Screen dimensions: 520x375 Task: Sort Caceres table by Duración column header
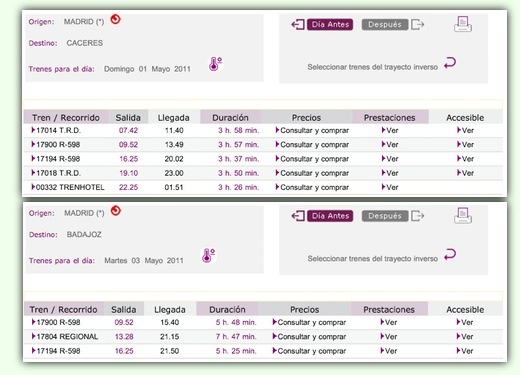coord(230,117)
